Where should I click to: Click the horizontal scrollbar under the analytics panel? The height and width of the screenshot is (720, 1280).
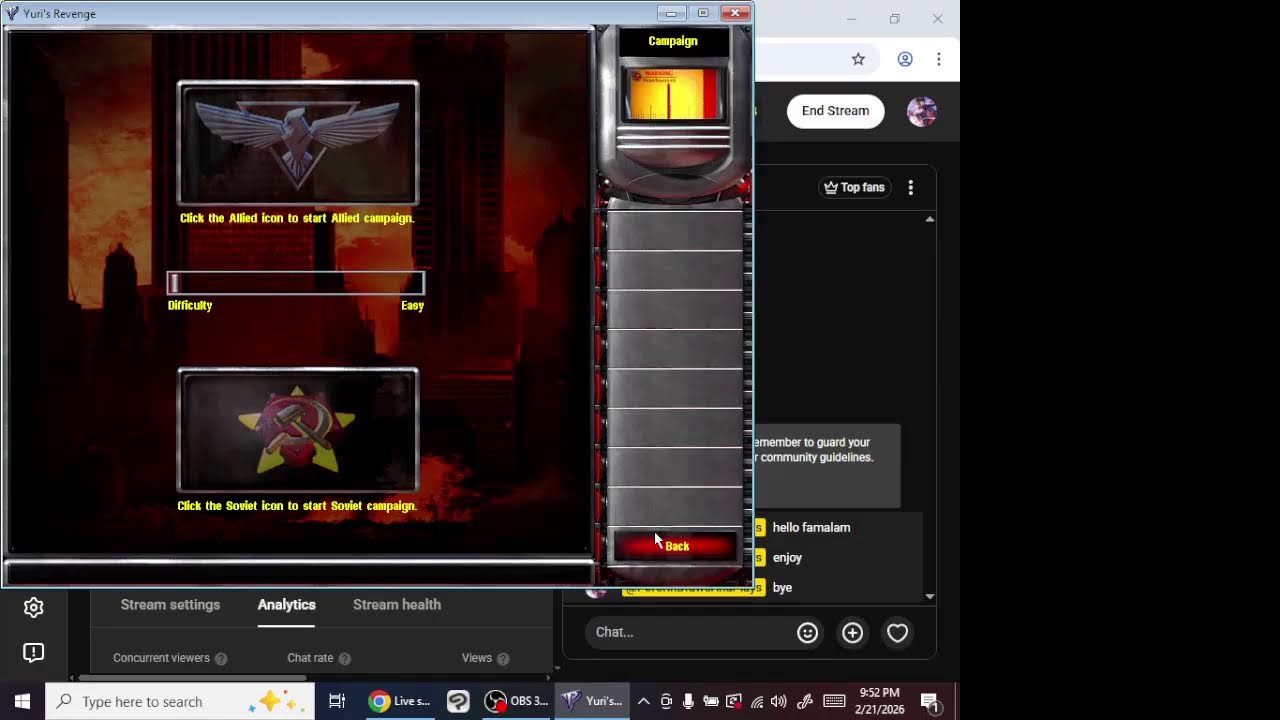[192, 677]
